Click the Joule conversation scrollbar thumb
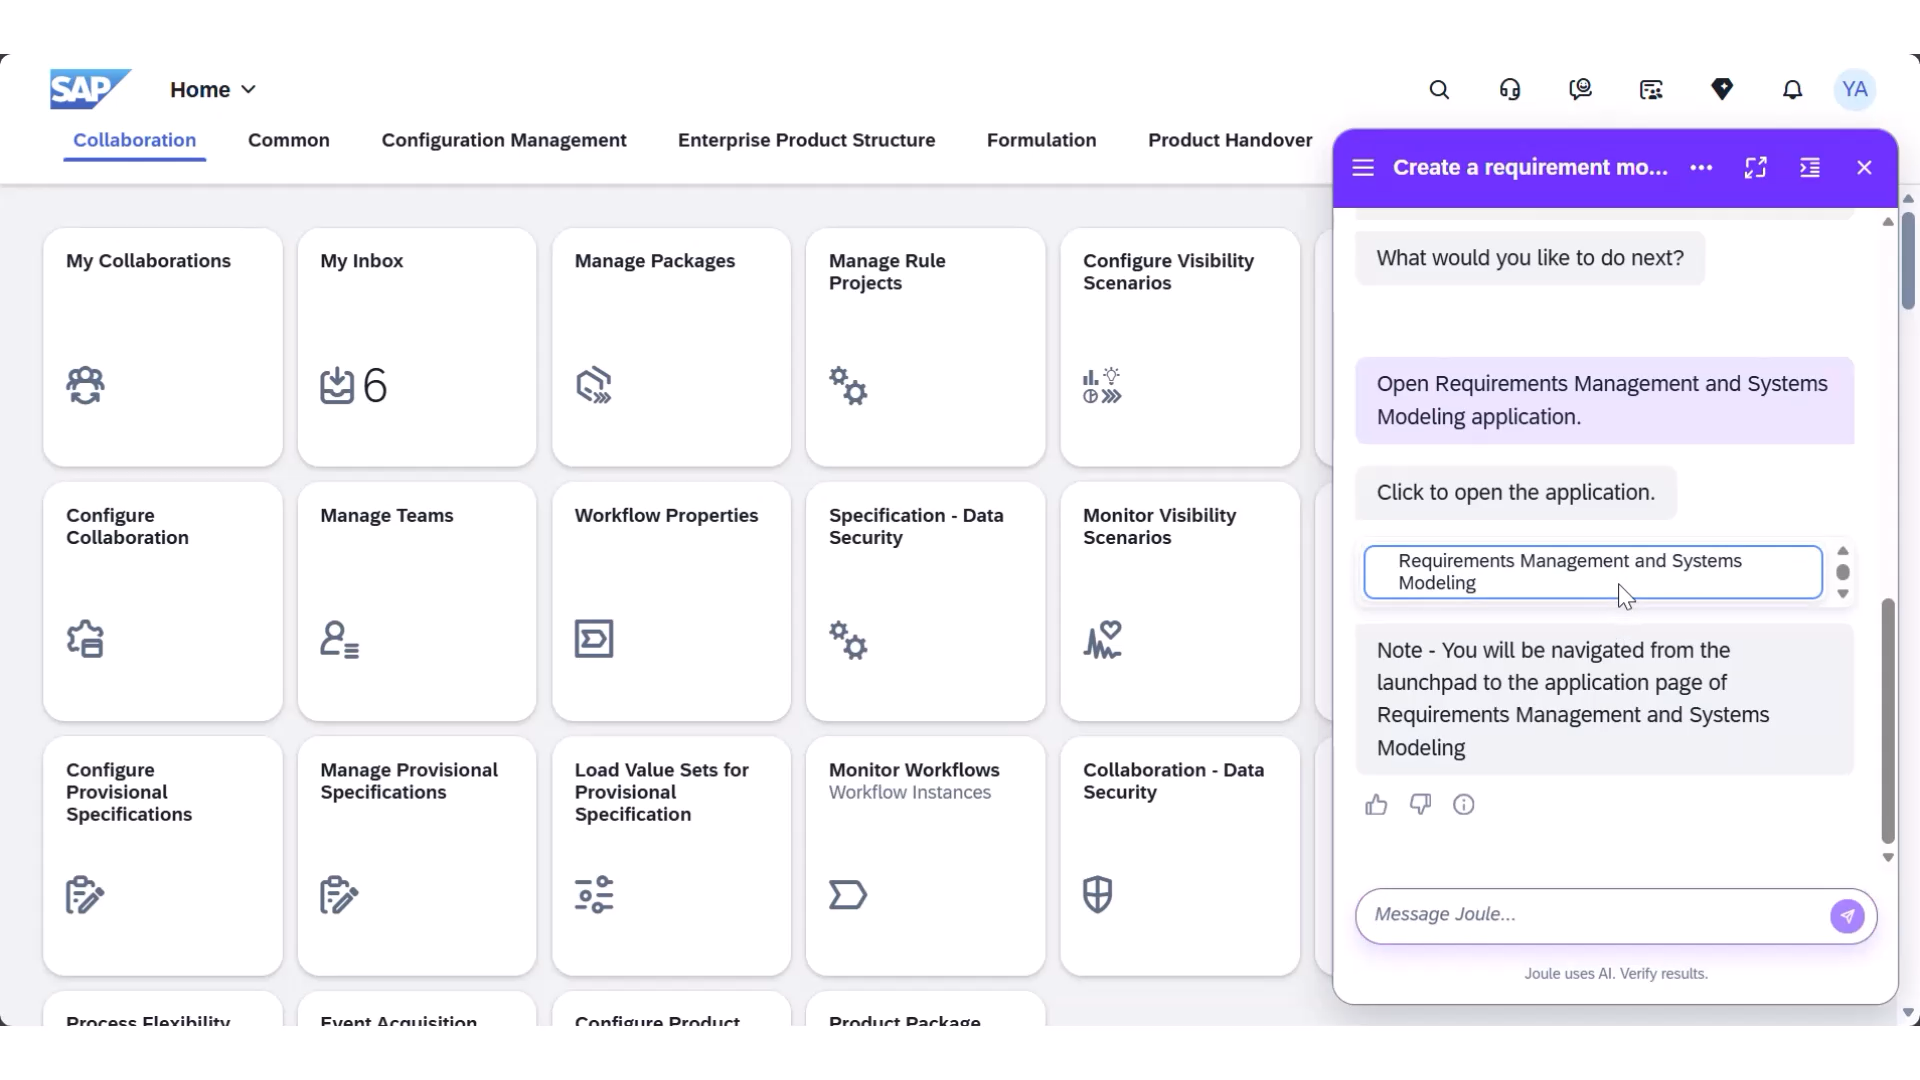Image resolution: width=1920 pixels, height=1080 pixels. click(1887, 720)
